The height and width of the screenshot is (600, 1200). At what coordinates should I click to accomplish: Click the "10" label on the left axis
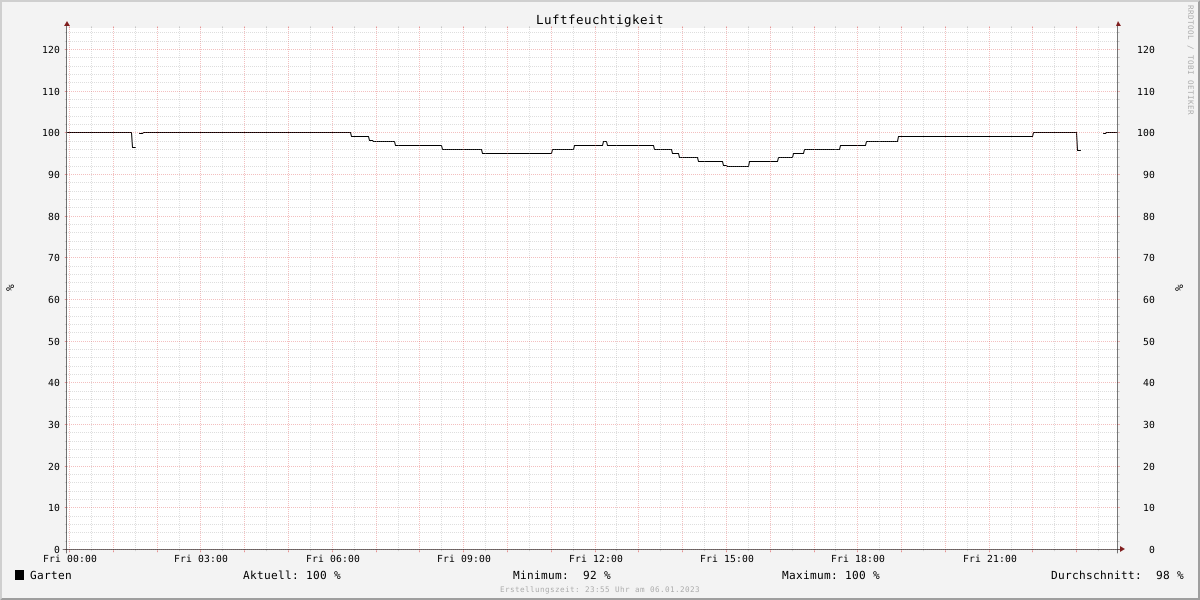click(x=54, y=508)
